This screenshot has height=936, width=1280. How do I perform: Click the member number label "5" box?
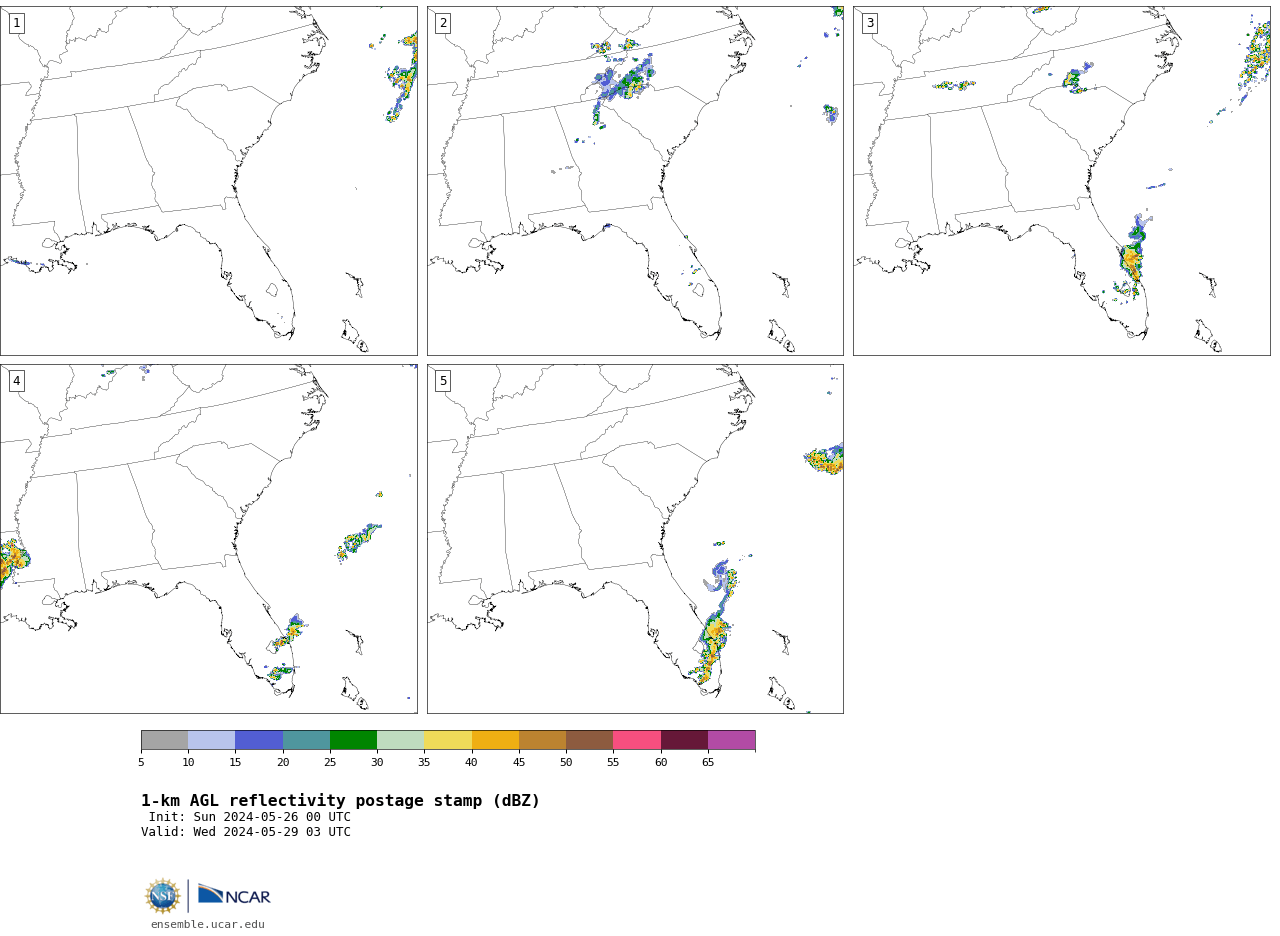(x=443, y=381)
